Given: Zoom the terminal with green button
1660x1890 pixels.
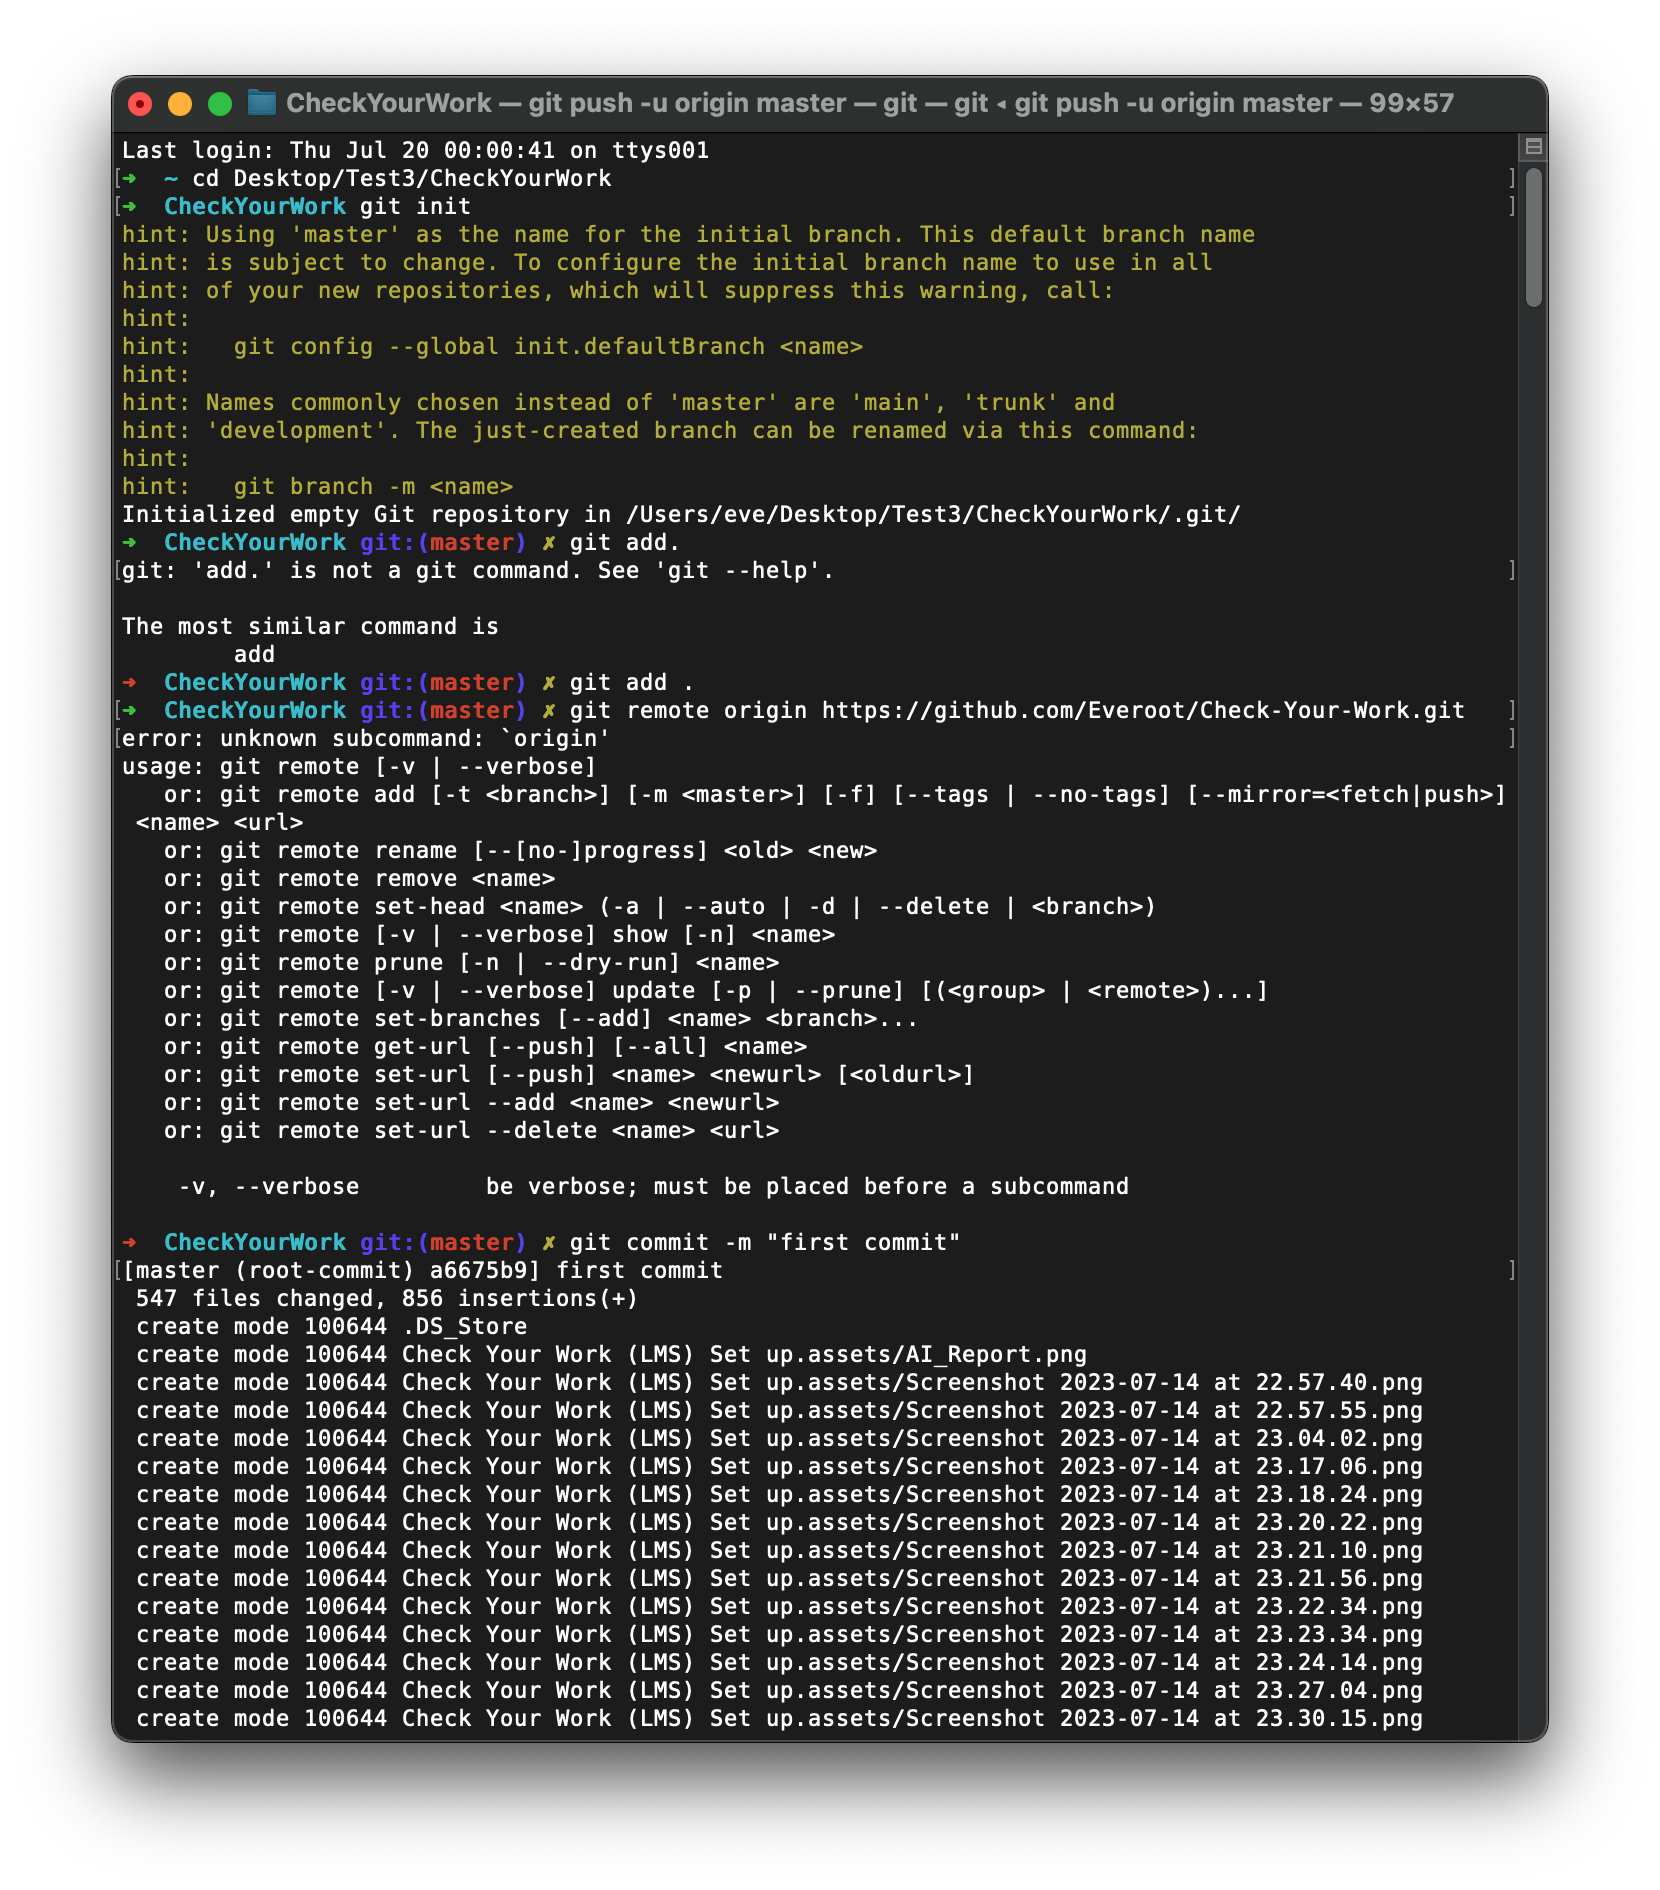Looking at the screenshot, I should coord(220,103).
